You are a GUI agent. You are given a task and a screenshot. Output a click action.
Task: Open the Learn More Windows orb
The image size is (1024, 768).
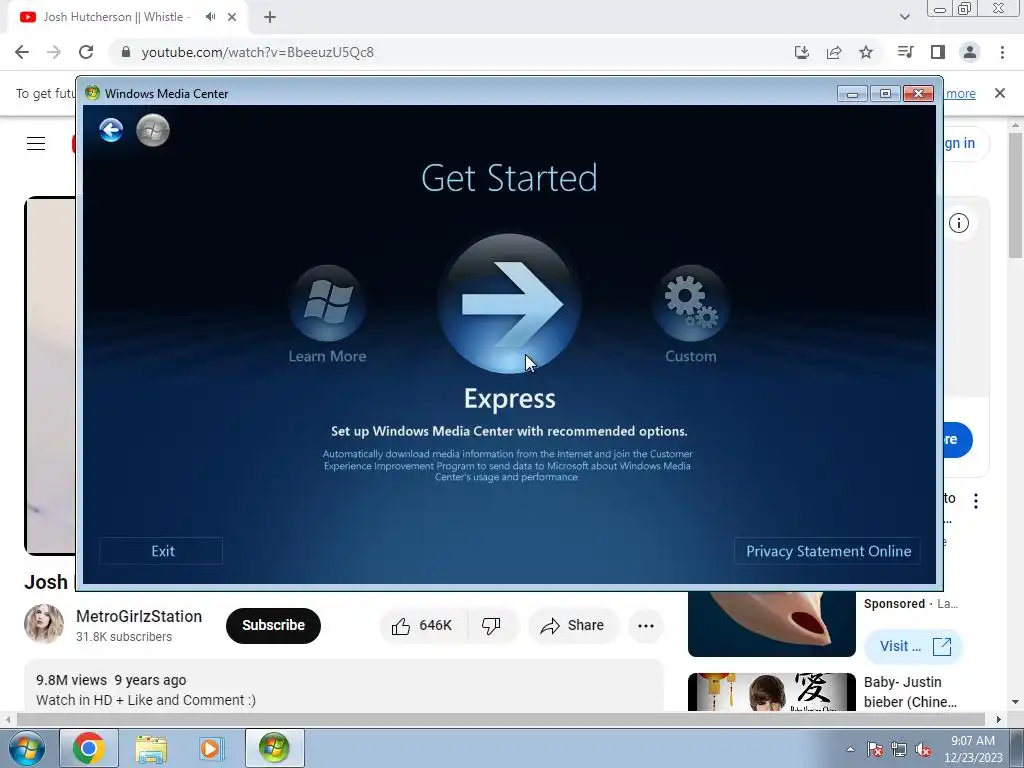pos(327,303)
